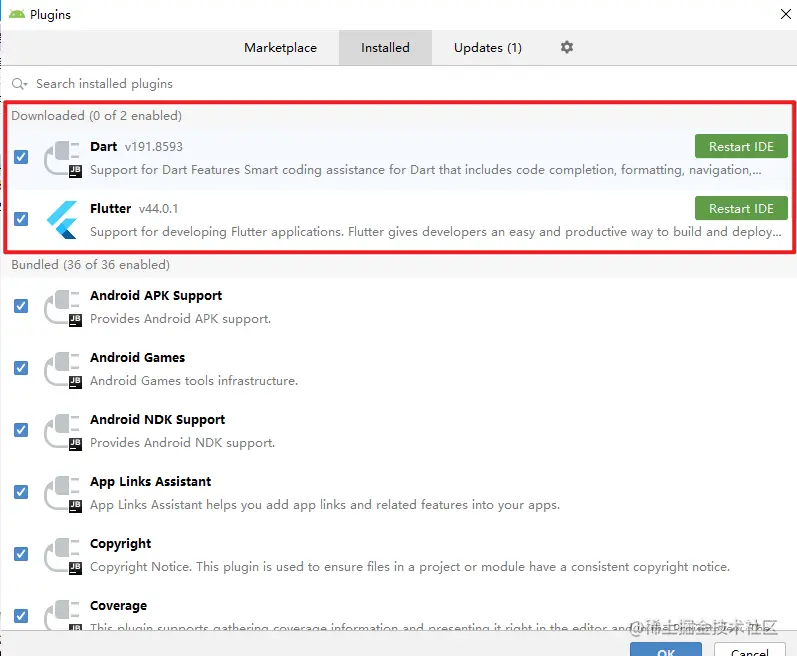Select the Installed tab

coord(385,48)
